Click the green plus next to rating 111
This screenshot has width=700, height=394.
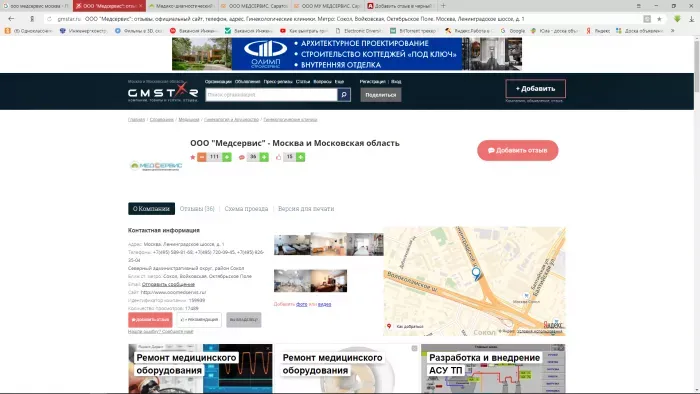[x=227, y=157]
